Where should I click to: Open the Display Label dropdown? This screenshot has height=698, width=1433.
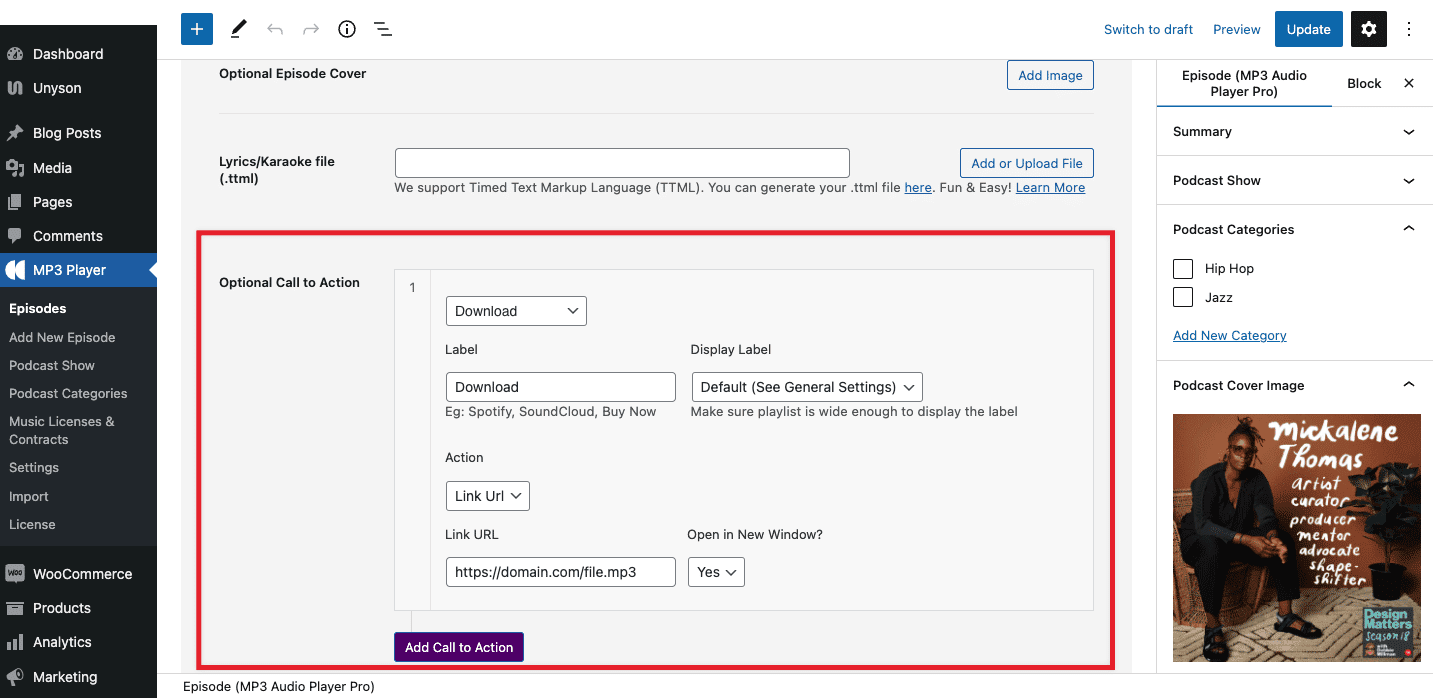click(x=806, y=387)
